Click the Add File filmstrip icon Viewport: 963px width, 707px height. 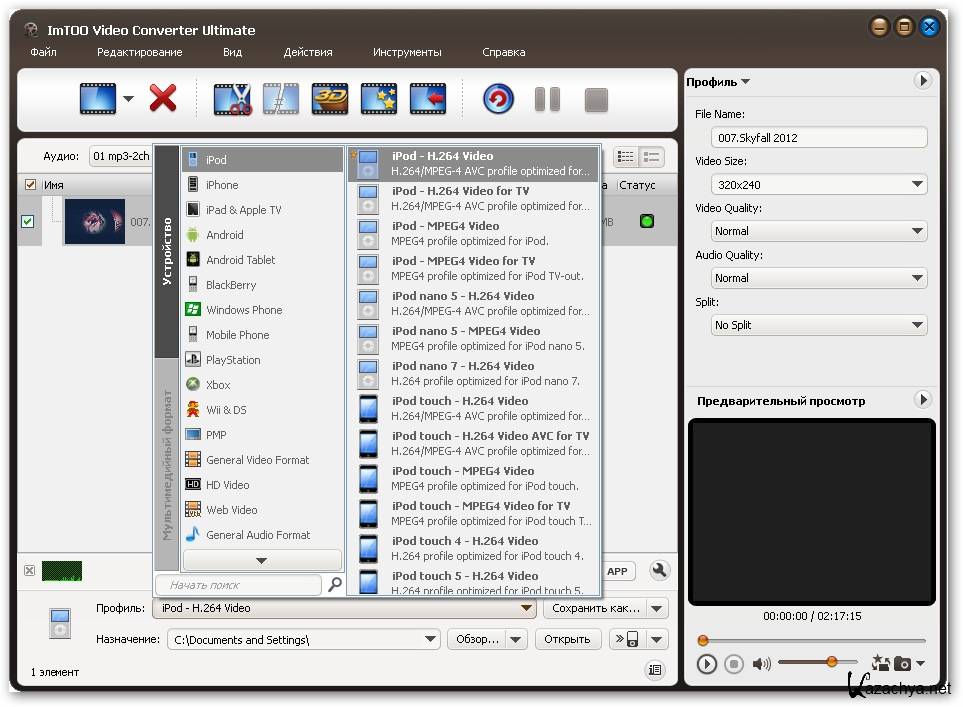click(98, 99)
